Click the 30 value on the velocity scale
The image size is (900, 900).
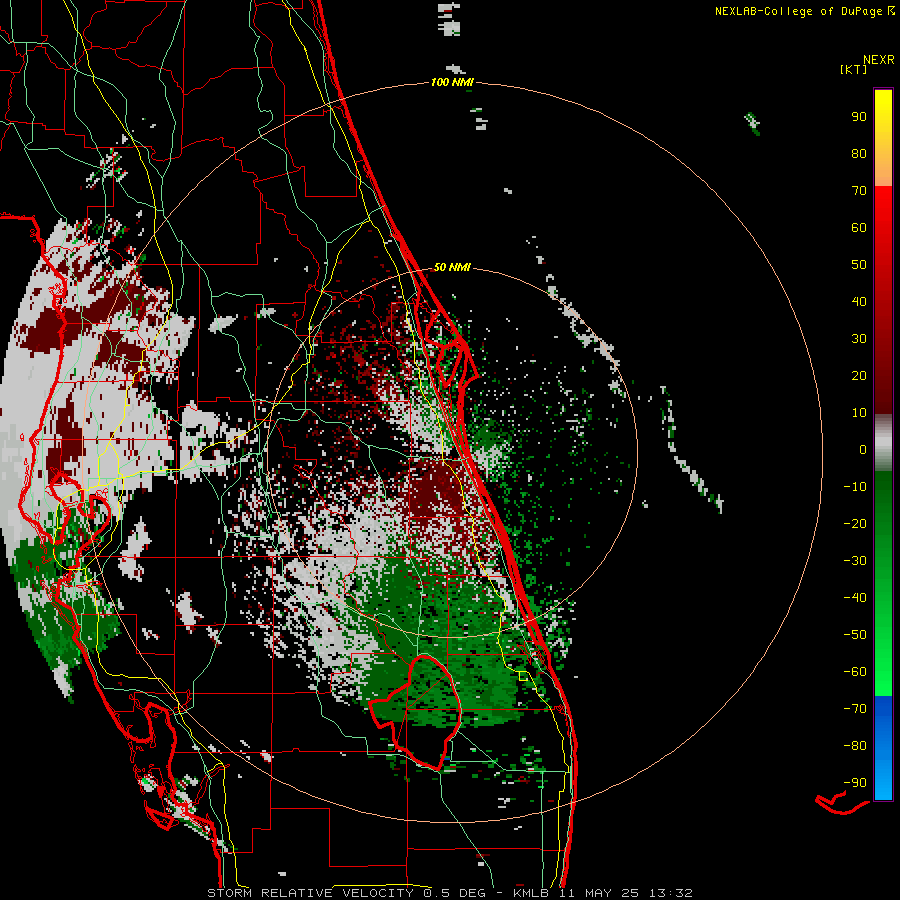pyautogui.click(x=859, y=339)
